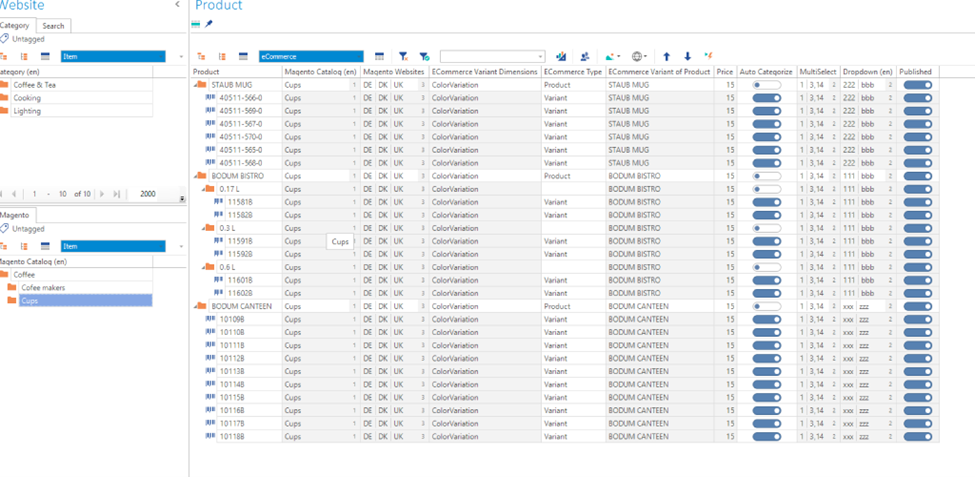Sort by Price column header

[x=724, y=72]
